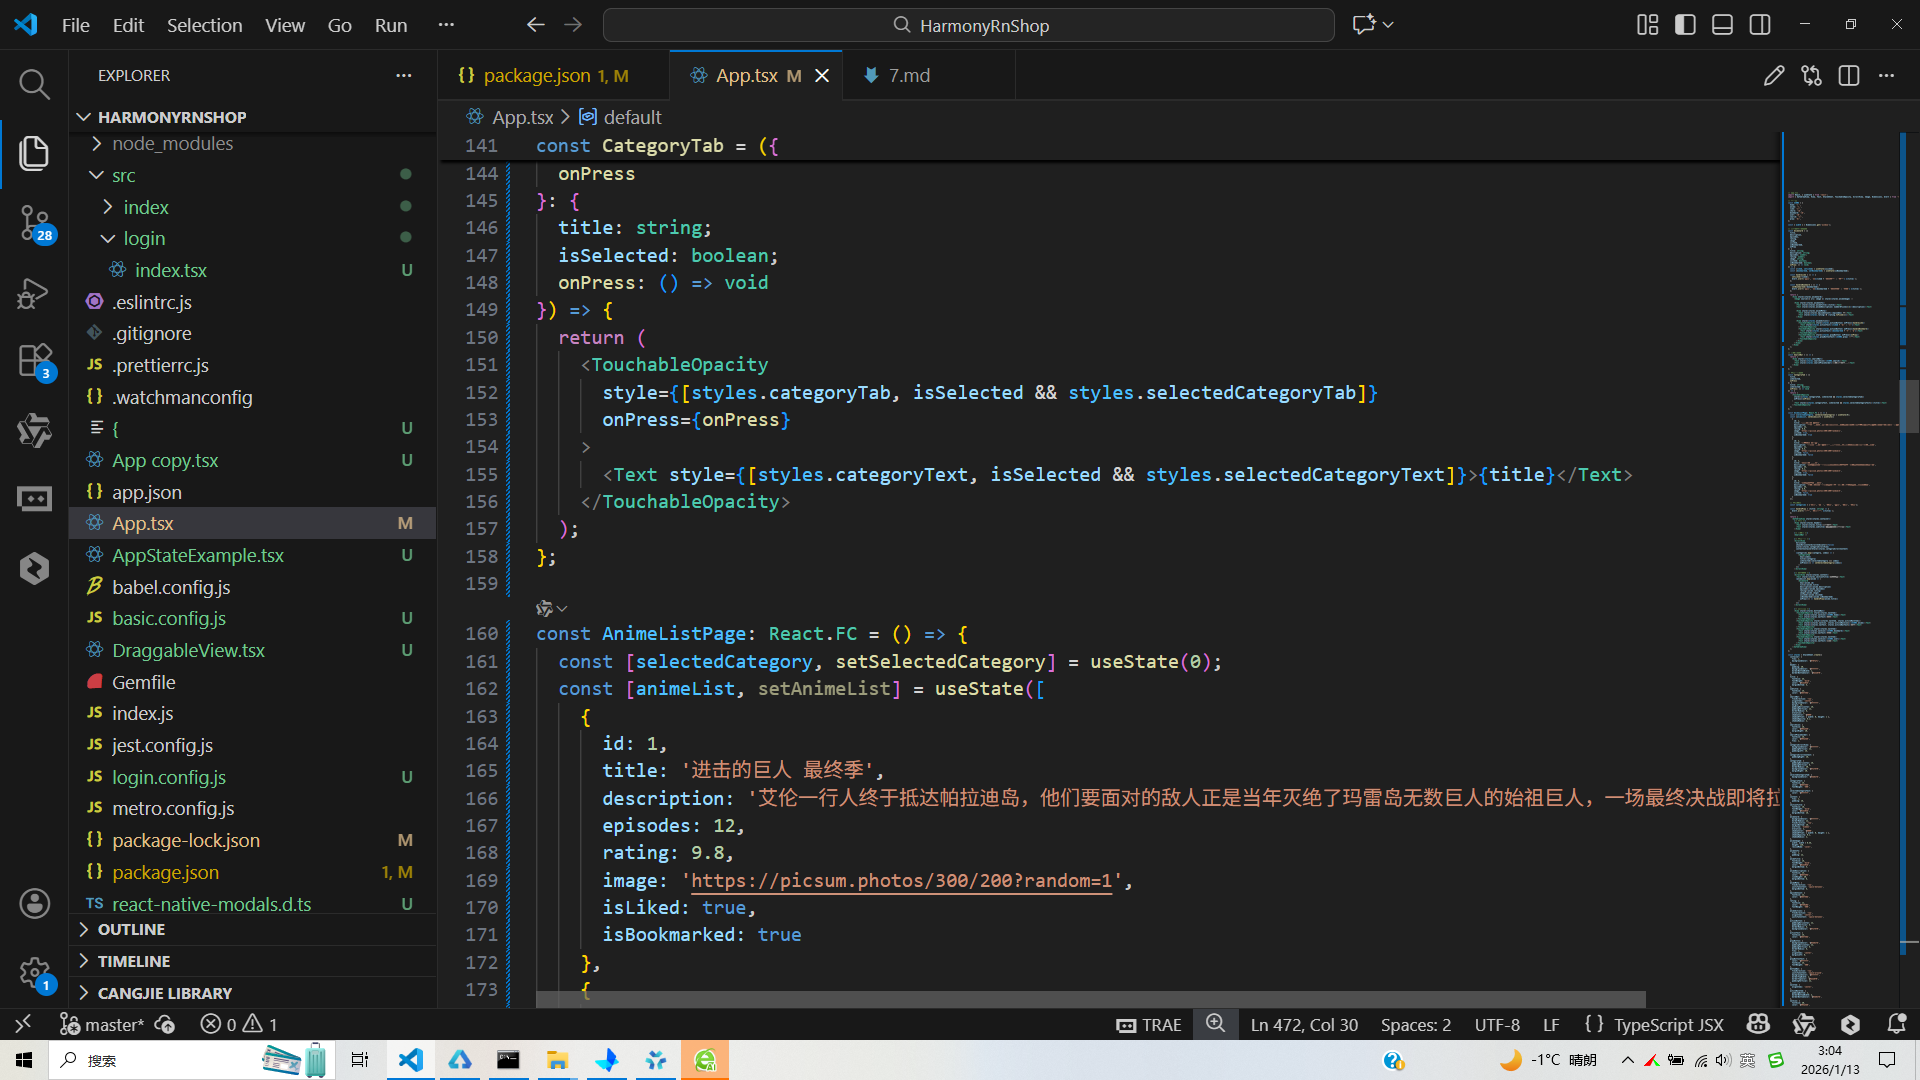The width and height of the screenshot is (1920, 1080).
Task: Expand the OUTLINE section
Action: (131, 929)
